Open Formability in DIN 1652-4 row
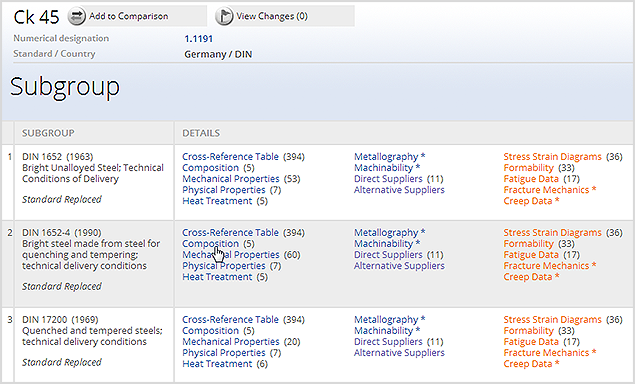This screenshot has height=384, width=635. click(x=528, y=243)
